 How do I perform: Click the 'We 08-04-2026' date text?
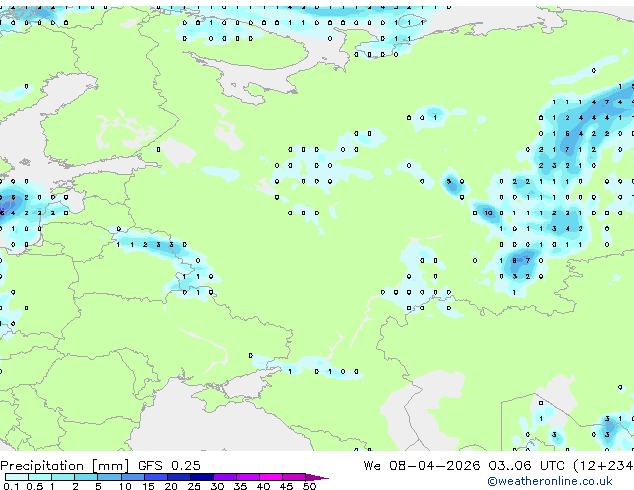[422, 466]
